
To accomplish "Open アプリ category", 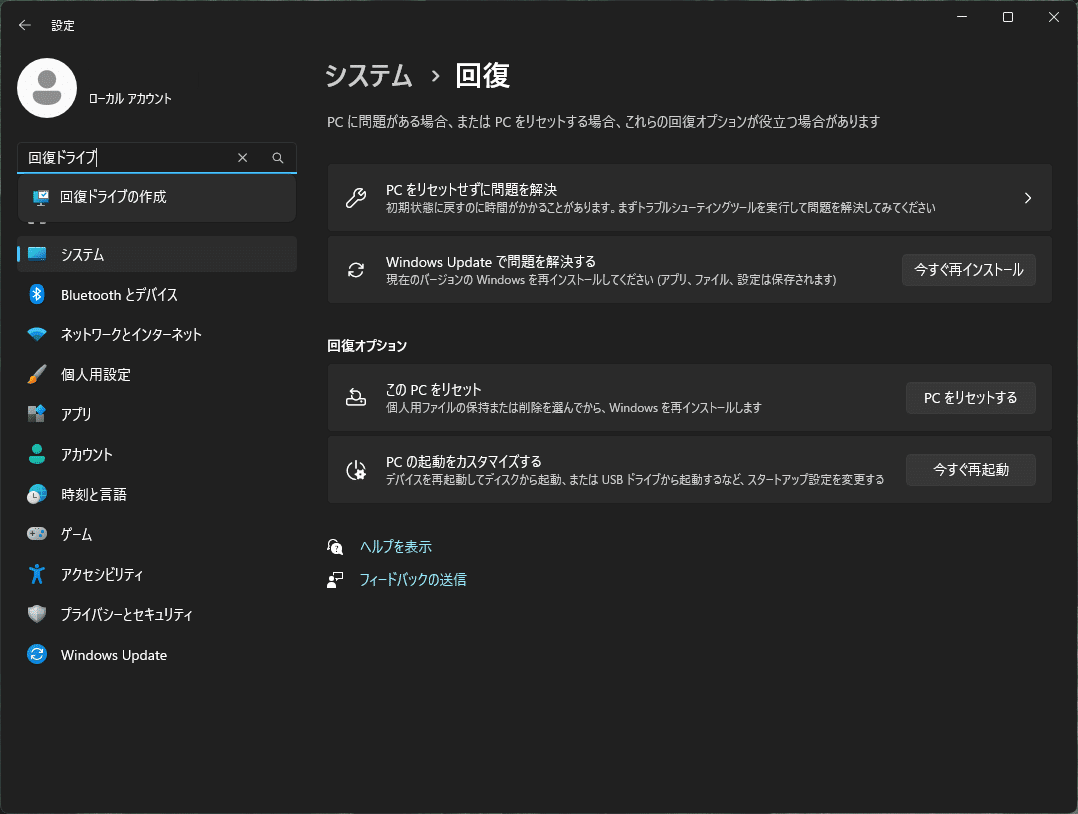I will click(157, 414).
